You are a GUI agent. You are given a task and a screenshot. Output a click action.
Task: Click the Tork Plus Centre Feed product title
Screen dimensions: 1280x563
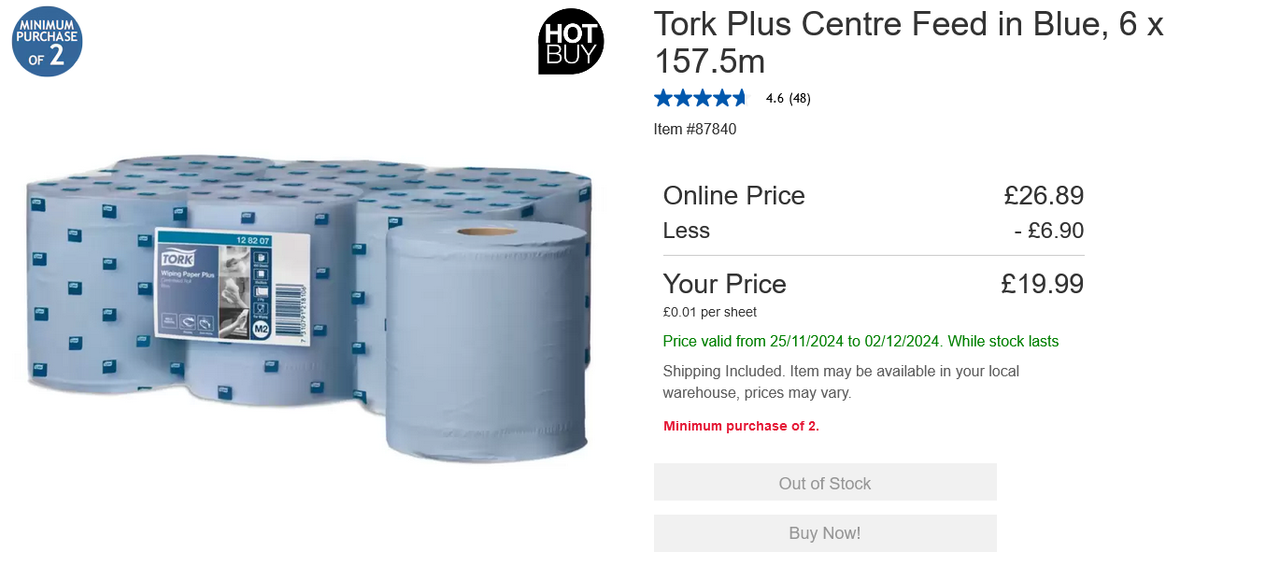pyautogui.click(x=908, y=42)
